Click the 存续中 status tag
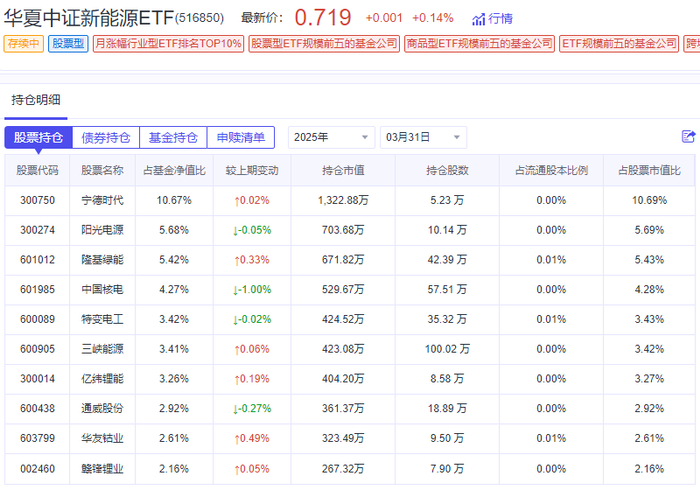Viewport: 700px width, 490px height. (x=24, y=44)
